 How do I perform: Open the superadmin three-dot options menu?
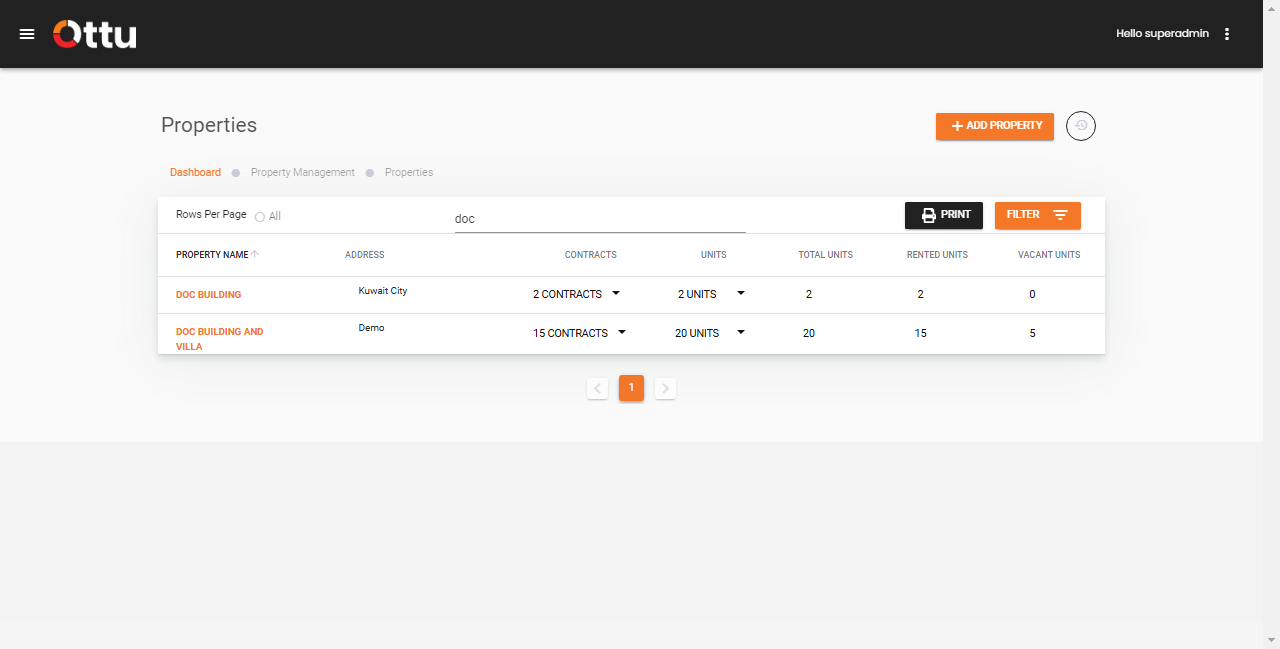[1227, 34]
